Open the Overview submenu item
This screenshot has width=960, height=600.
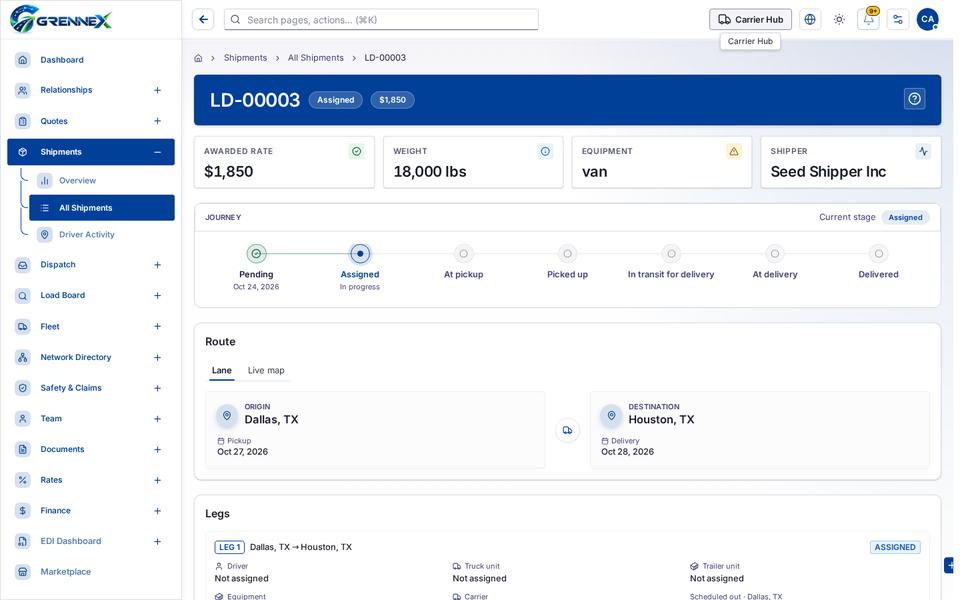coord(102,181)
